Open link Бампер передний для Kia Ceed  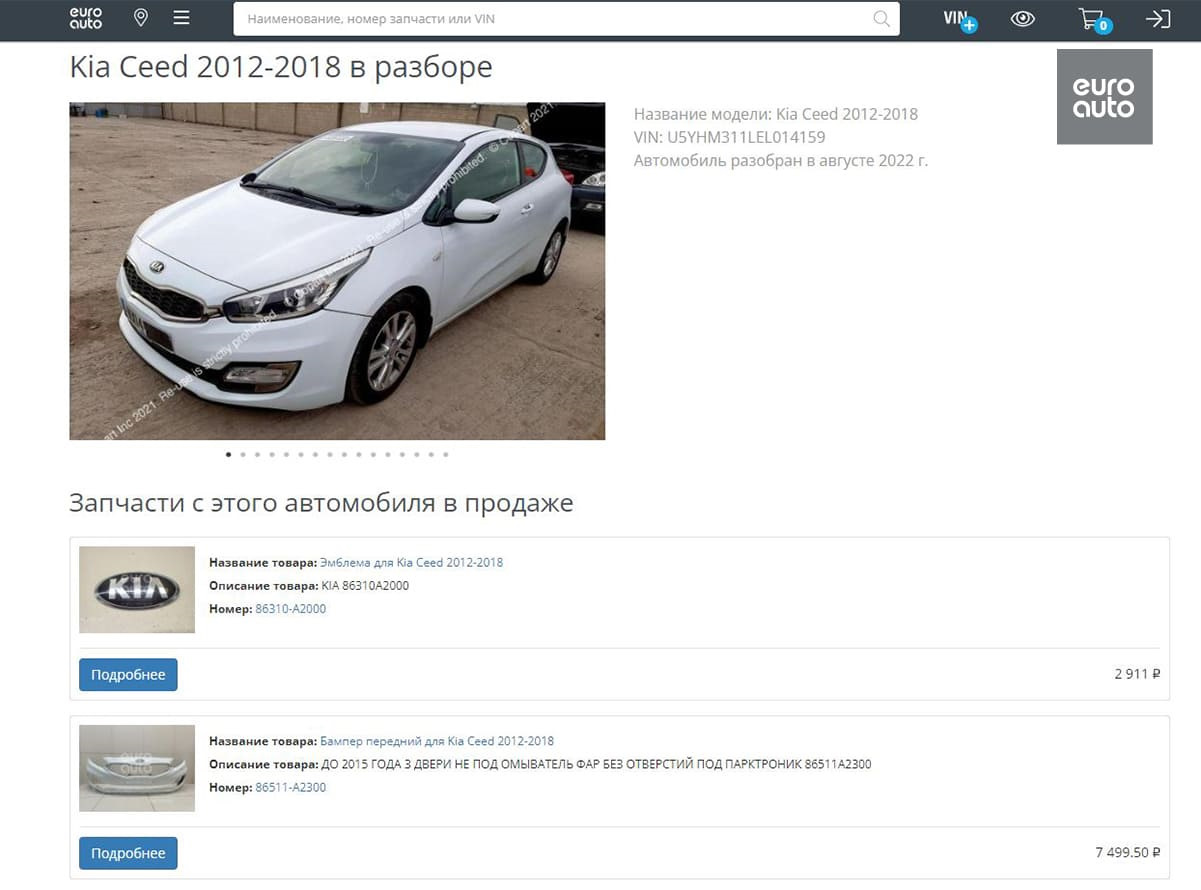click(x=436, y=741)
